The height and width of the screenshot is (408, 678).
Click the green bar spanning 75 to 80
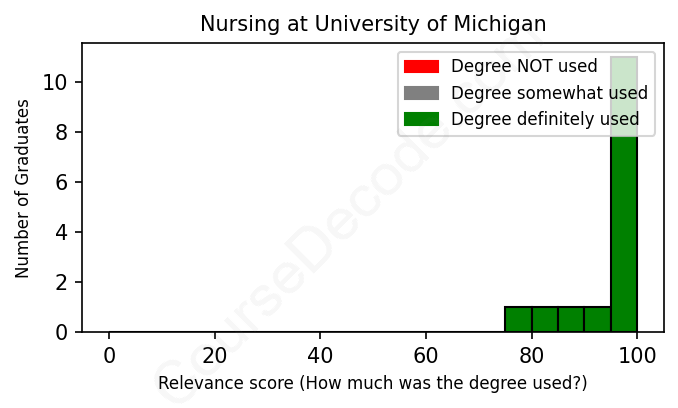pyautogui.click(x=518, y=319)
